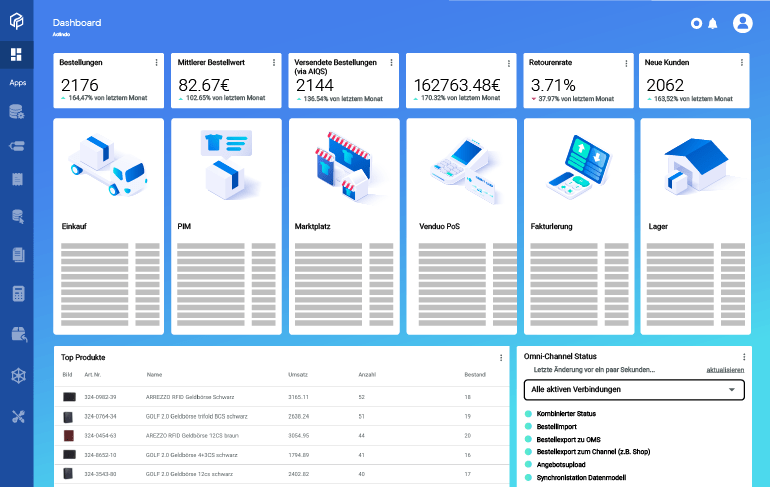Screen dimensions: 770x487
Task: Sort the table by Umsatz column header
Action: click(298, 375)
